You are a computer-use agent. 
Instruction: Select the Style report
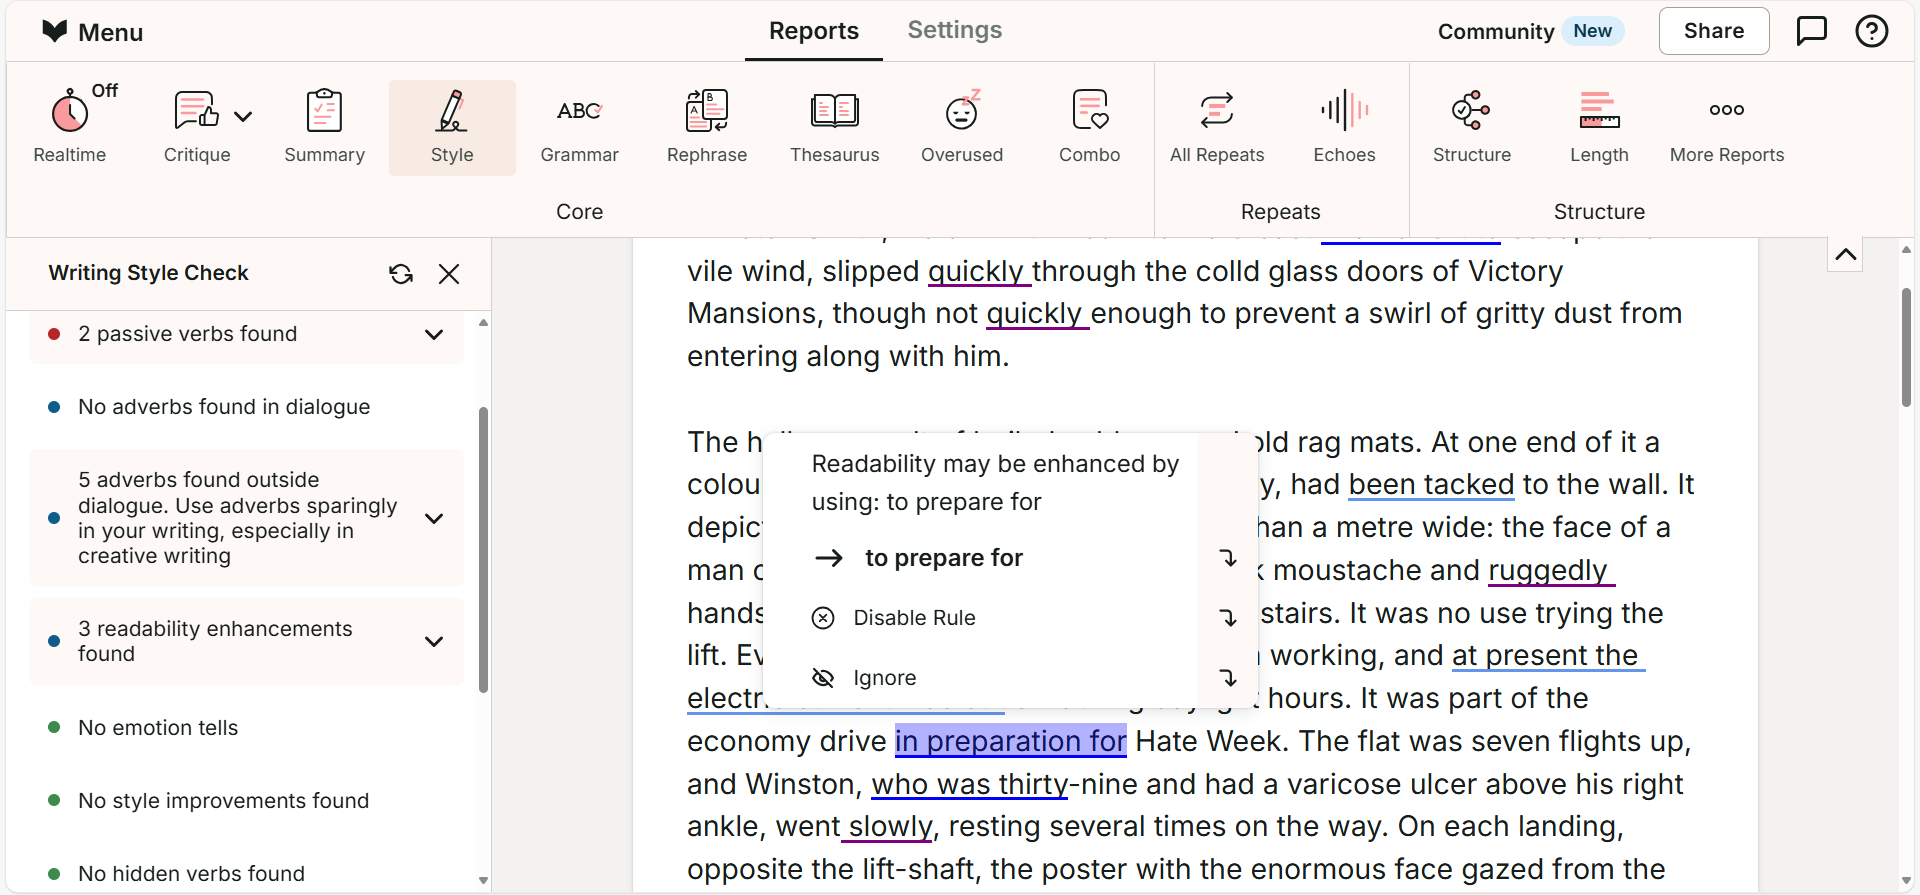tap(452, 127)
